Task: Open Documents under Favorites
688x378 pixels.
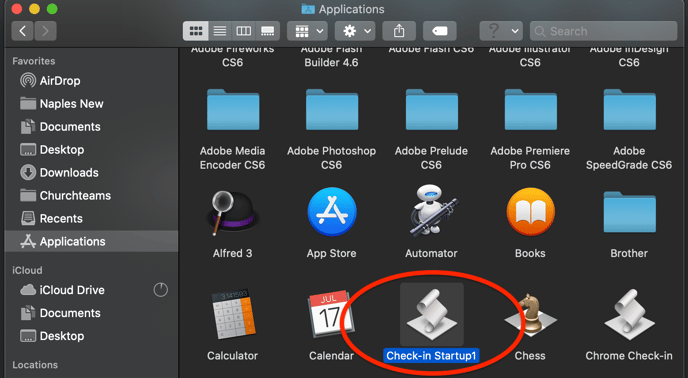Action: click(x=91, y=126)
